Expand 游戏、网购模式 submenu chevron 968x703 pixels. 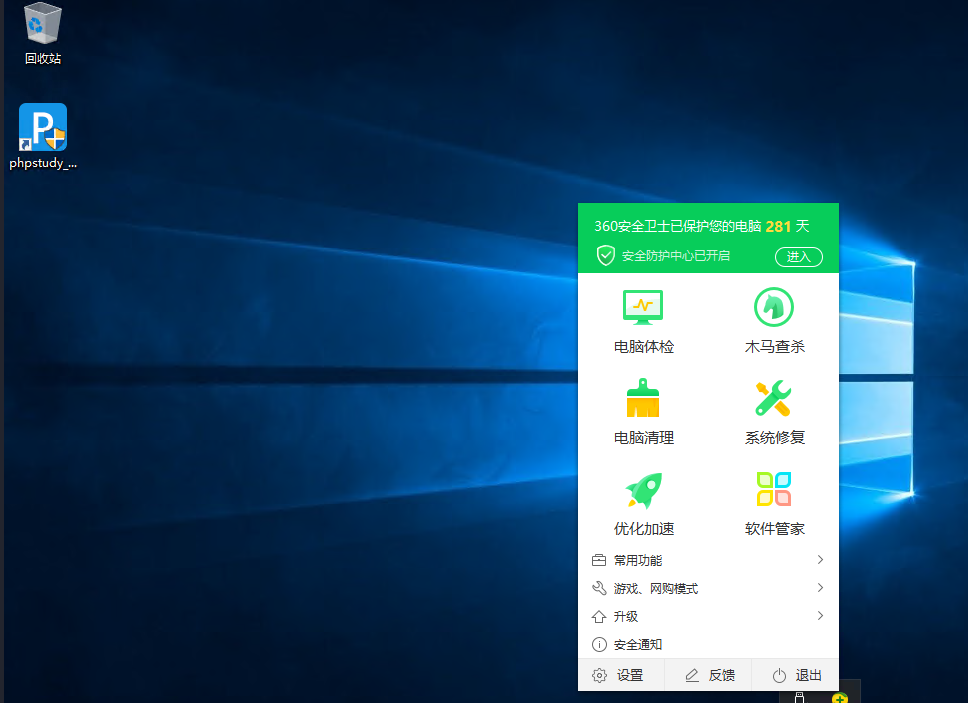[820, 588]
